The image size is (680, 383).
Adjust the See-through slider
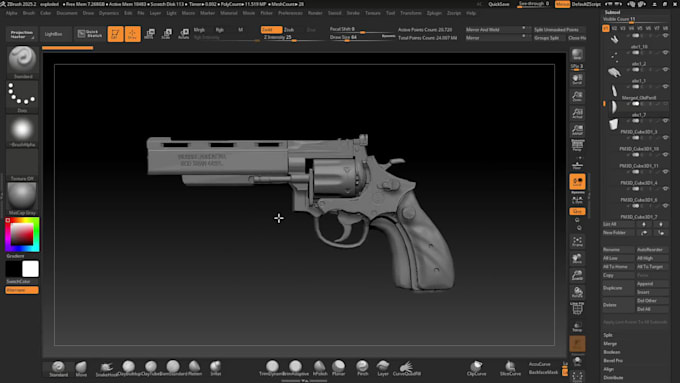[534, 4]
